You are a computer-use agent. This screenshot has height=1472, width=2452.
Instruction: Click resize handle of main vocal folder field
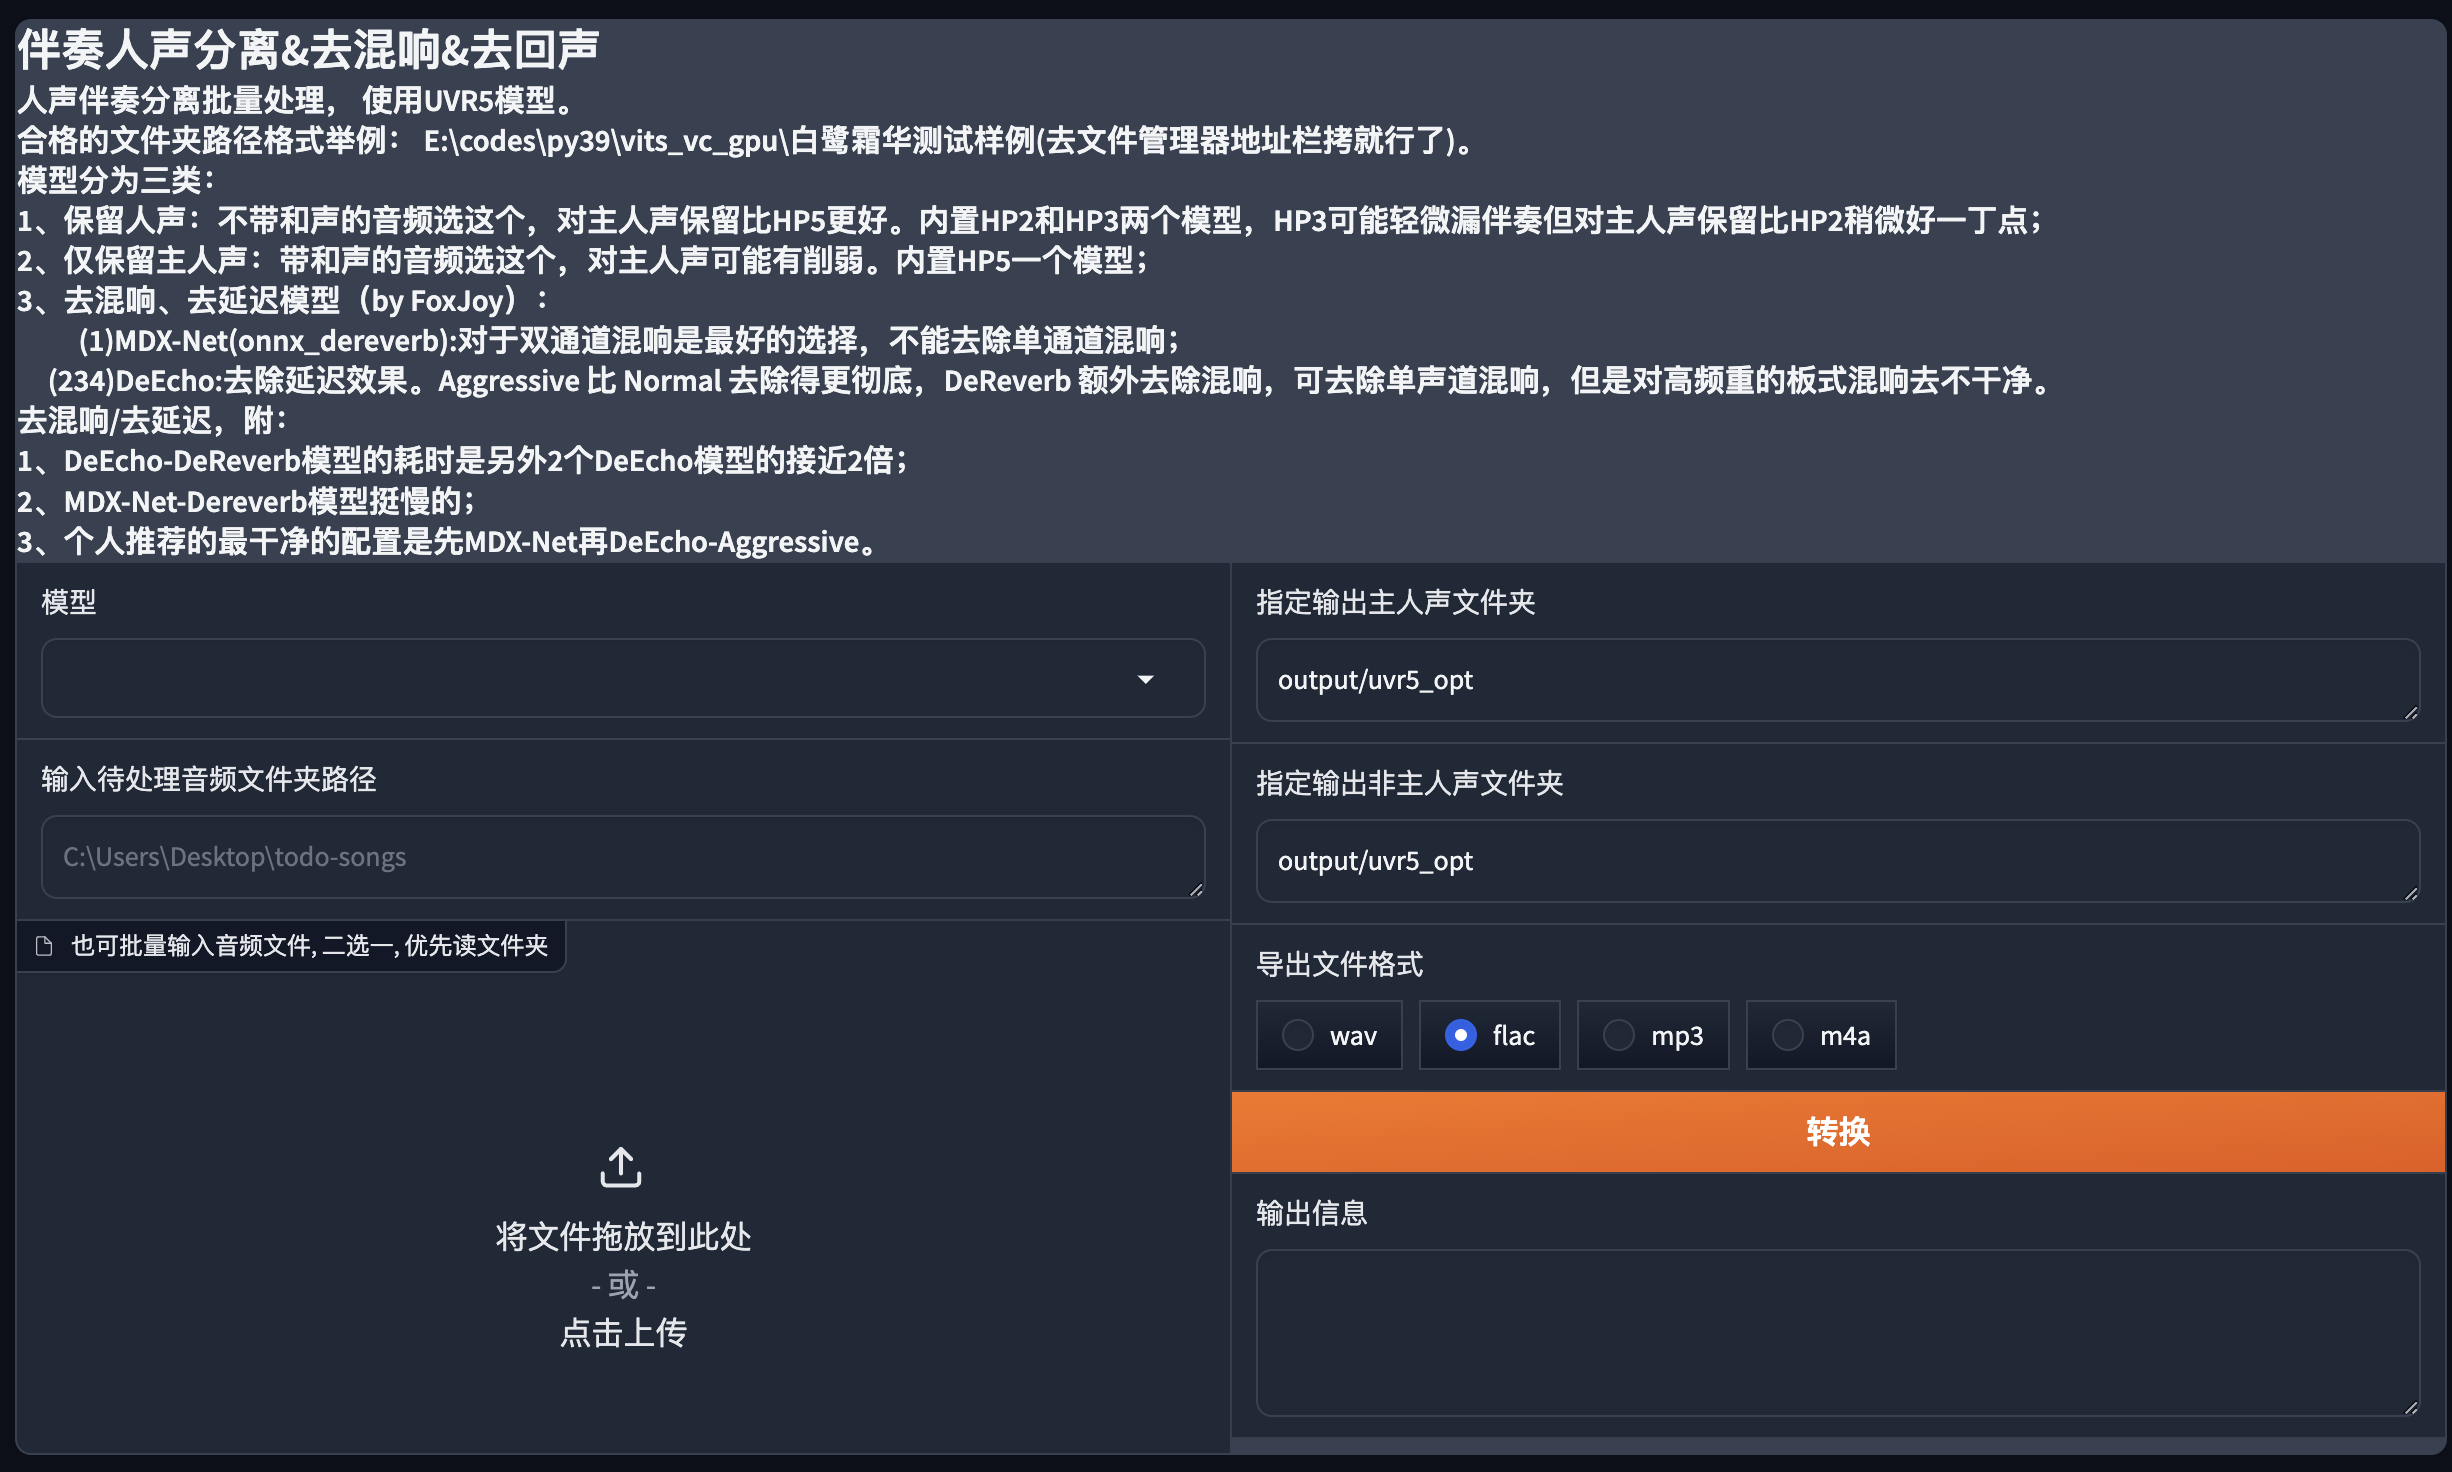coord(2411,713)
